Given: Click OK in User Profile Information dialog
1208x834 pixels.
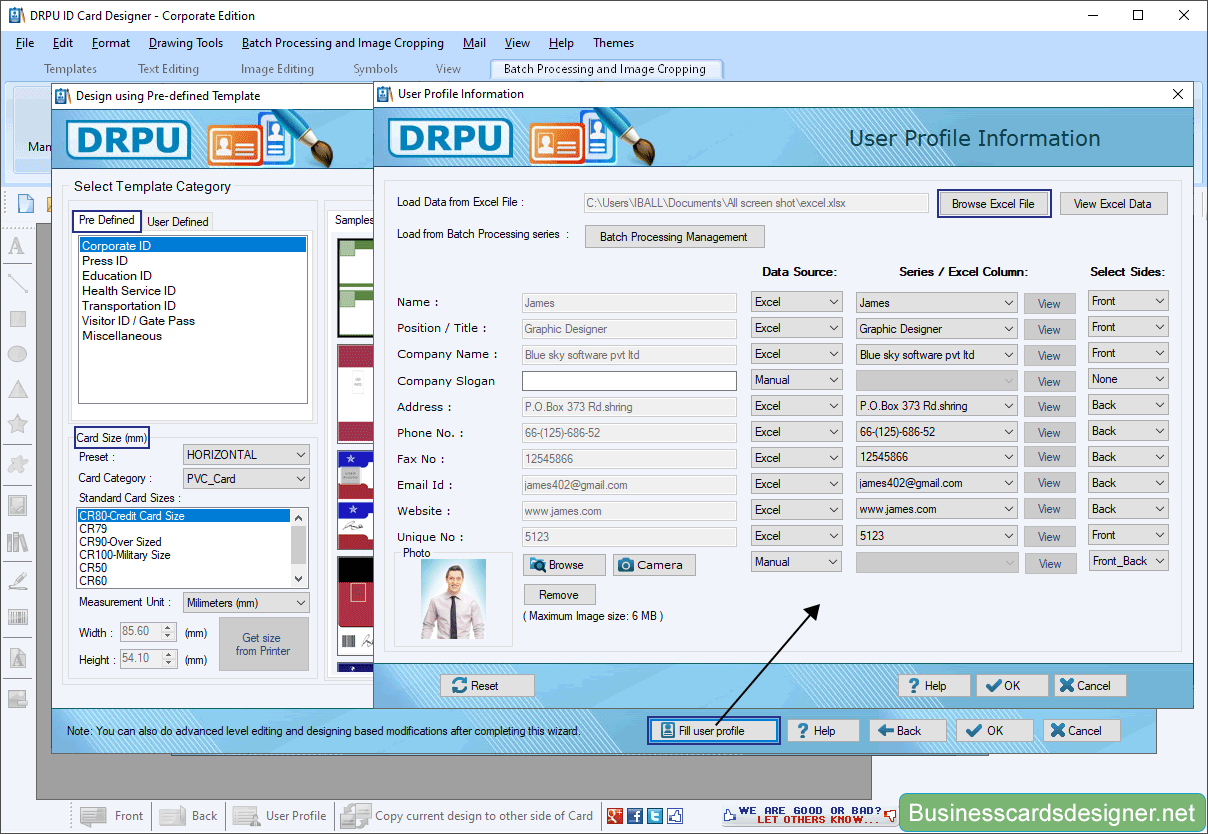Looking at the screenshot, I should (x=1012, y=686).
